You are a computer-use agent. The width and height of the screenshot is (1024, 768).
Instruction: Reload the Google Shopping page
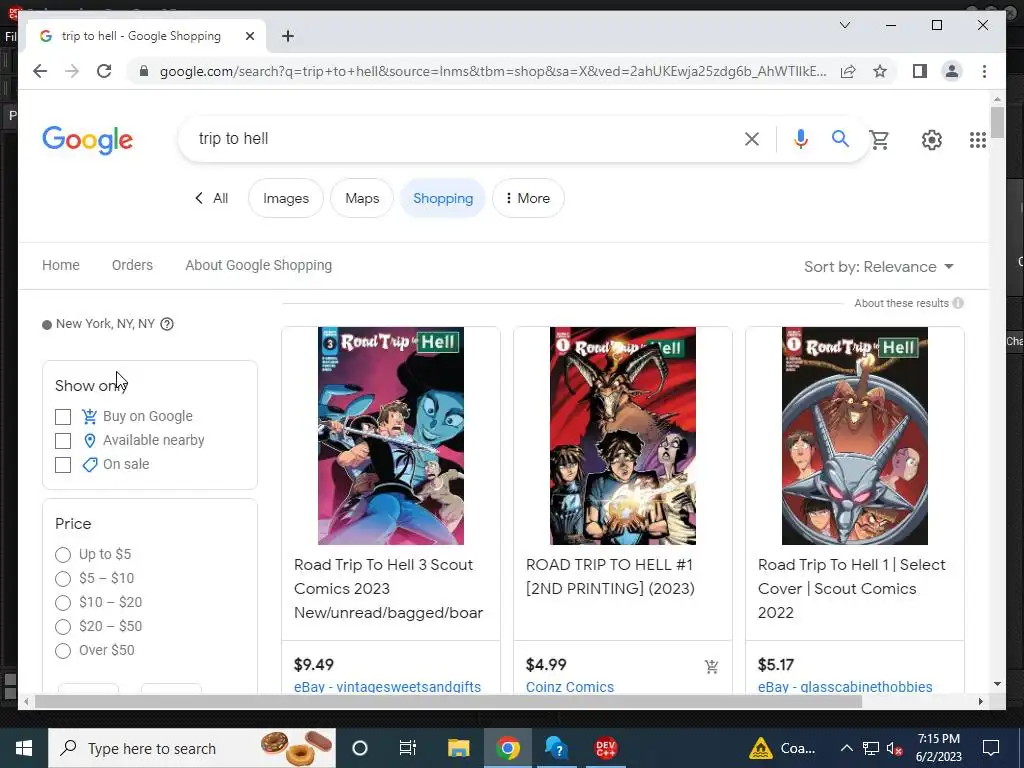(104, 71)
